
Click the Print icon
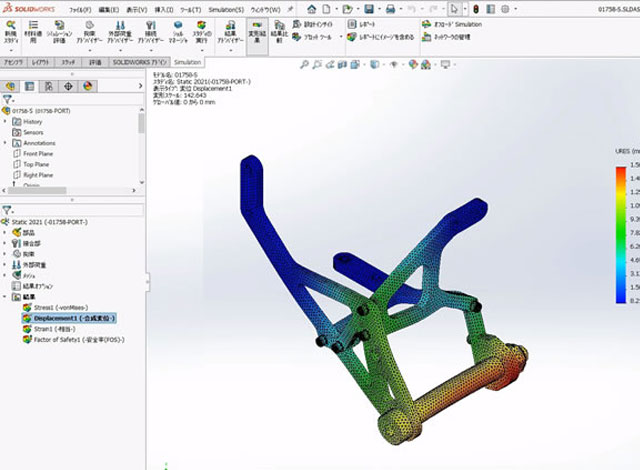click(x=390, y=9)
